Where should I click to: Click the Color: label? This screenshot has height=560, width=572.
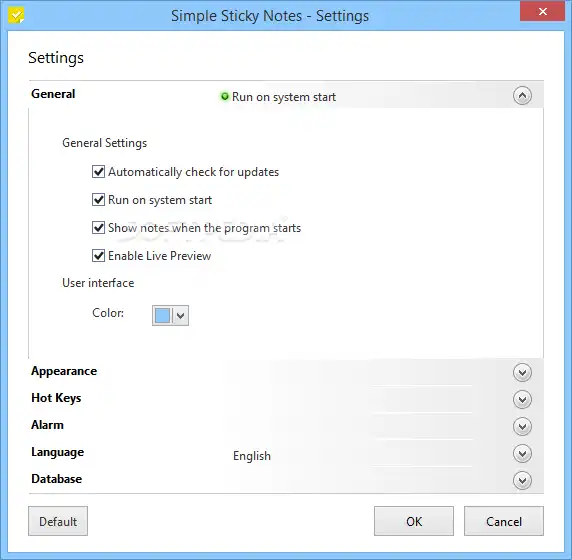click(x=108, y=313)
